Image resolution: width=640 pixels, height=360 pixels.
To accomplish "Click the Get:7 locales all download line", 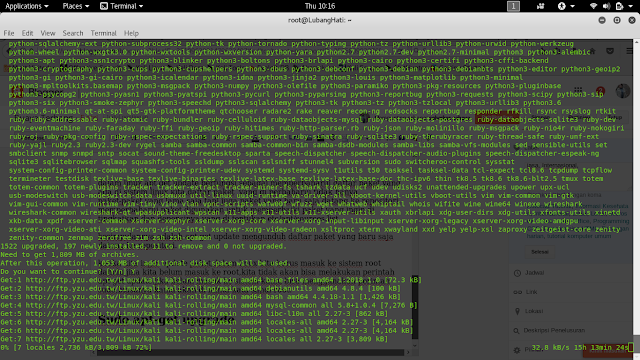I will pos(194,339).
